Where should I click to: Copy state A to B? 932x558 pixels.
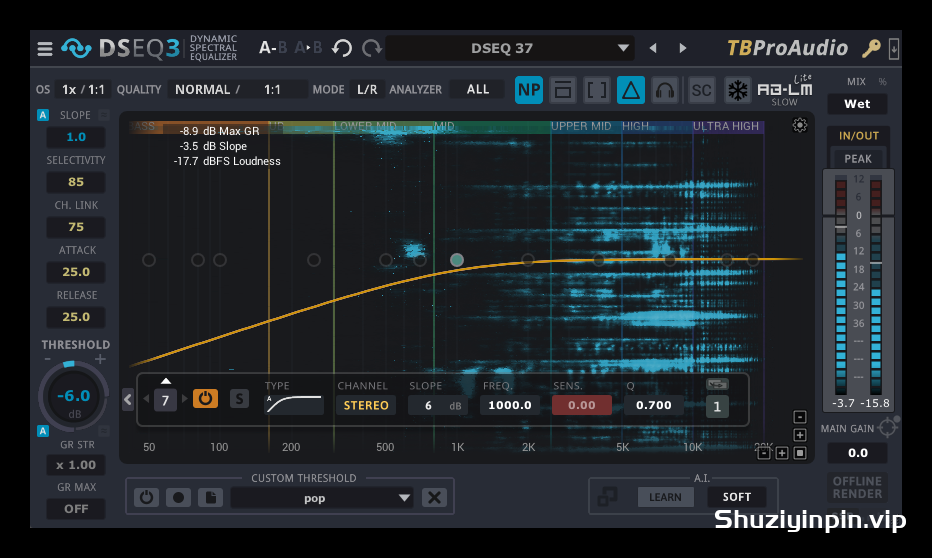308,48
